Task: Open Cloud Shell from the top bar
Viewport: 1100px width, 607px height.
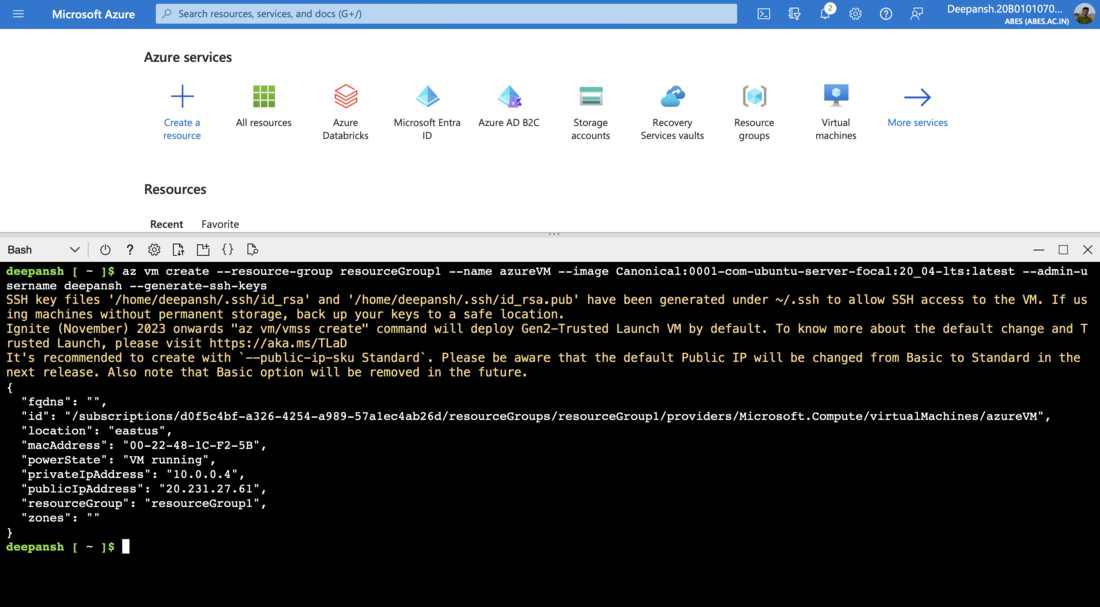Action: 763,13
